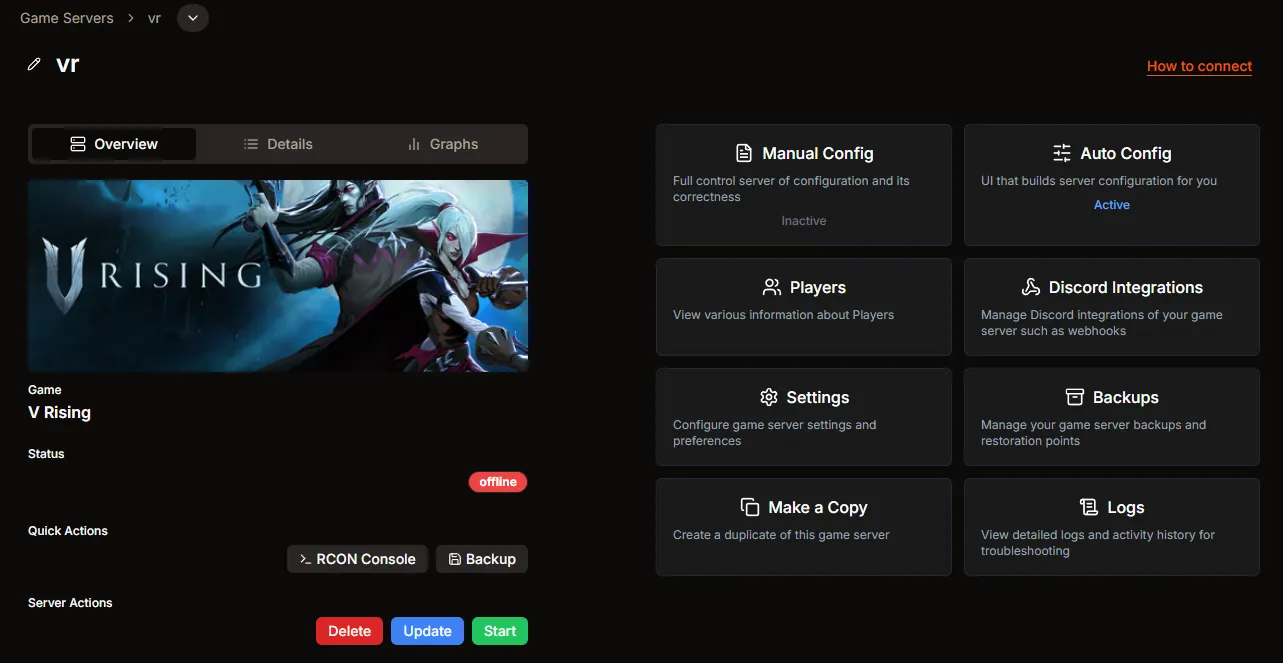The image size is (1283, 663).
Task: Navigate back to Game Servers breadcrumb
Action: 66,17
